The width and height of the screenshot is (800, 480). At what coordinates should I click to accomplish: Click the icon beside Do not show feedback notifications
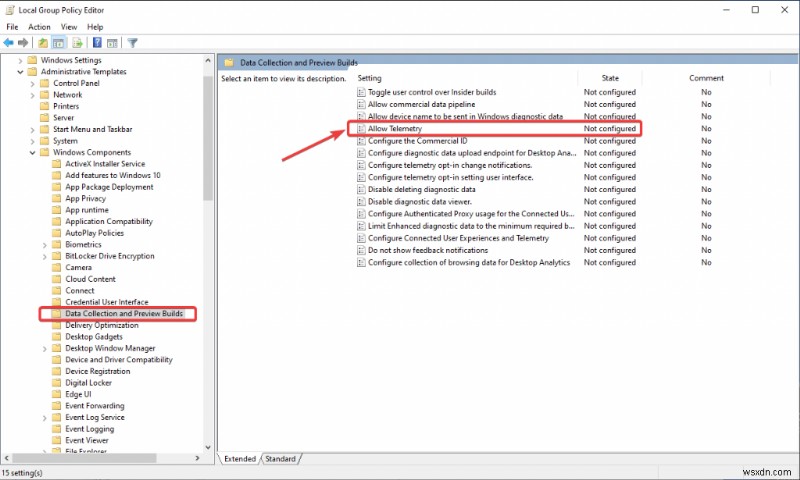(361, 250)
